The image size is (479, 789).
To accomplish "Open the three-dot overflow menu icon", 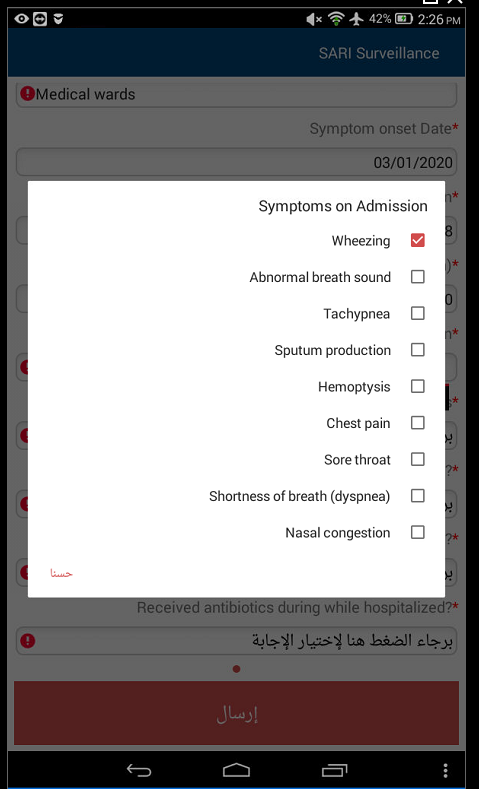I will 445,770.
